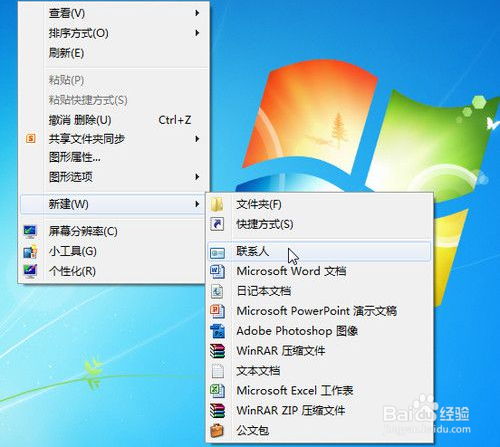The width and height of the screenshot is (500, 447).
Task: Create a new 公文包
Action: coord(319,430)
